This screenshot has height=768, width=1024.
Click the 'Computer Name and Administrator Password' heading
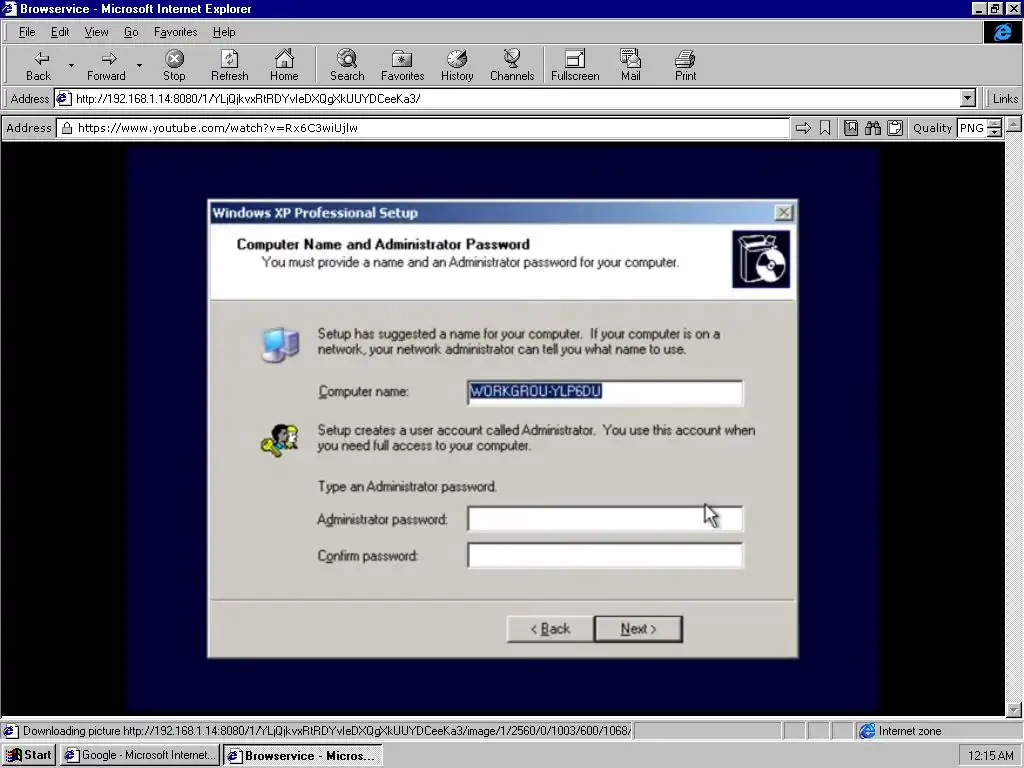pos(383,244)
